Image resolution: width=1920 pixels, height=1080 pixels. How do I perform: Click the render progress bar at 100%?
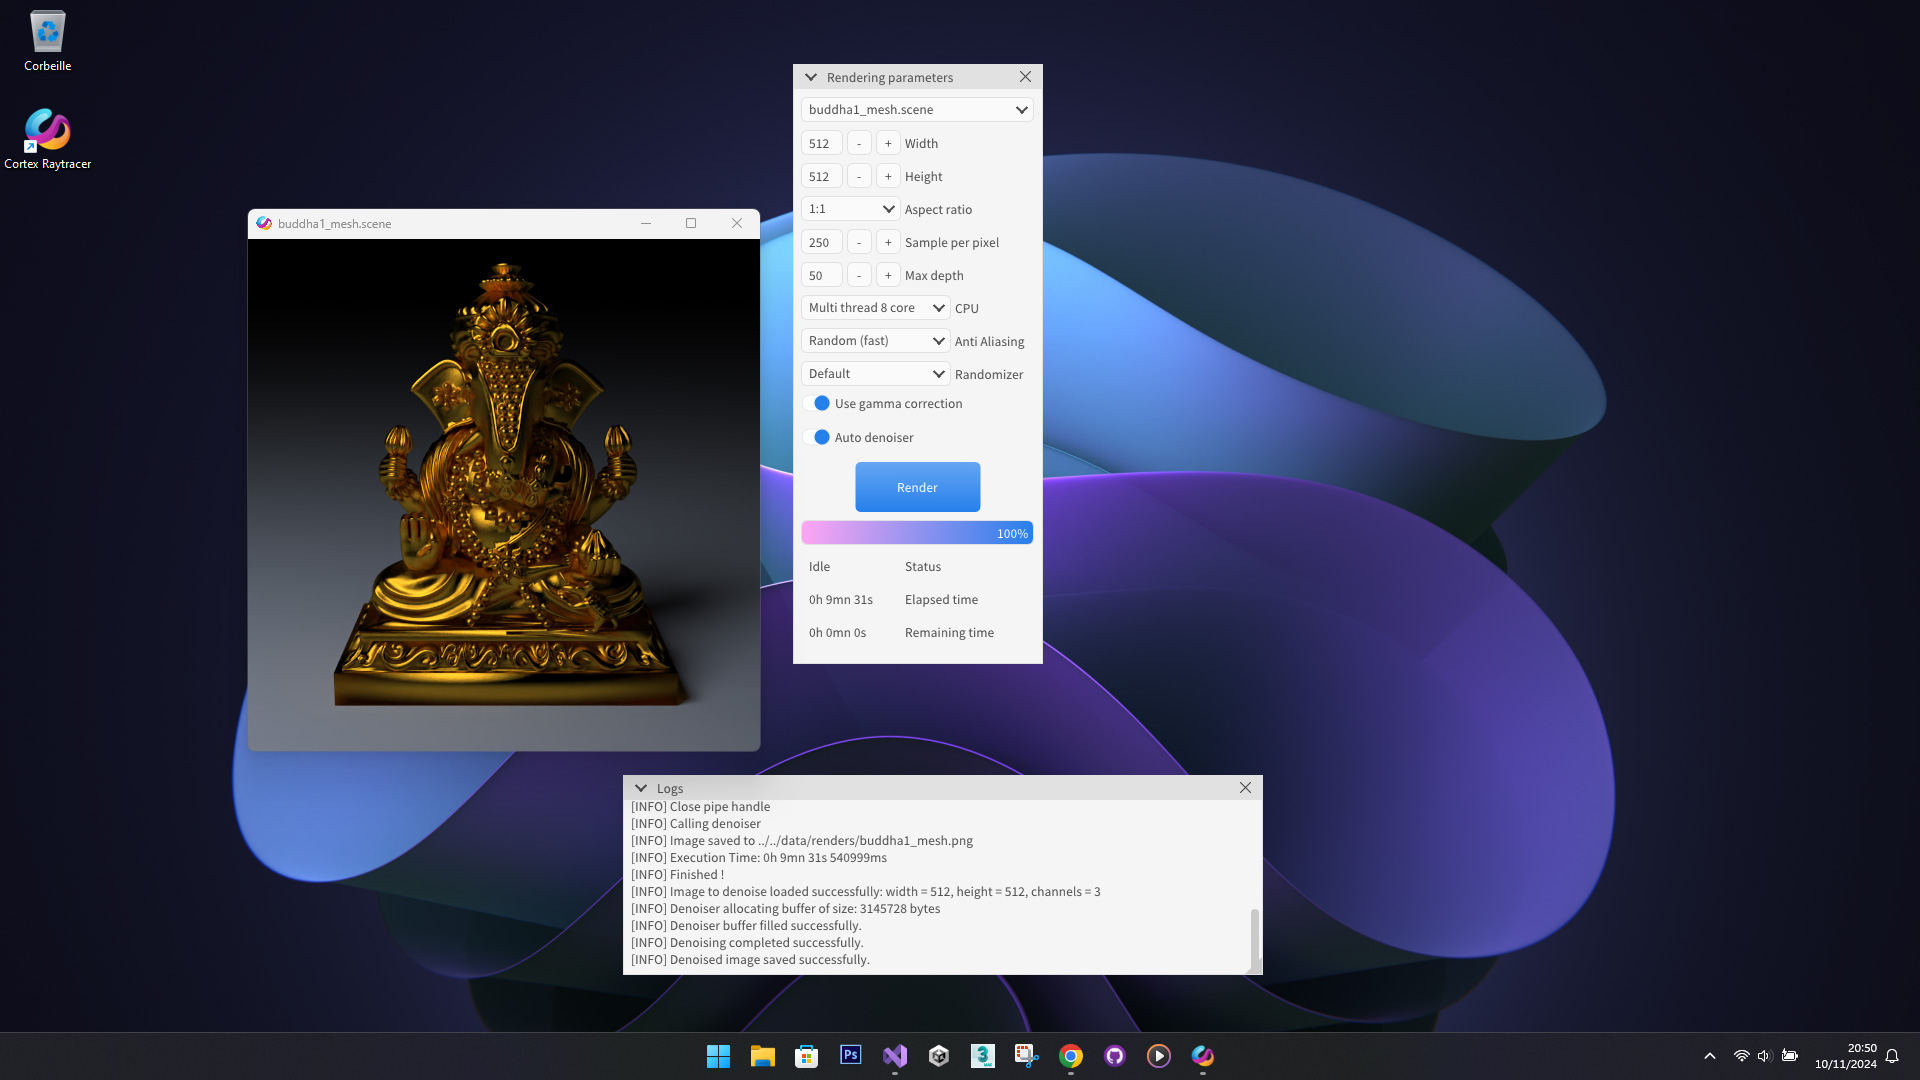(x=918, y=533)
